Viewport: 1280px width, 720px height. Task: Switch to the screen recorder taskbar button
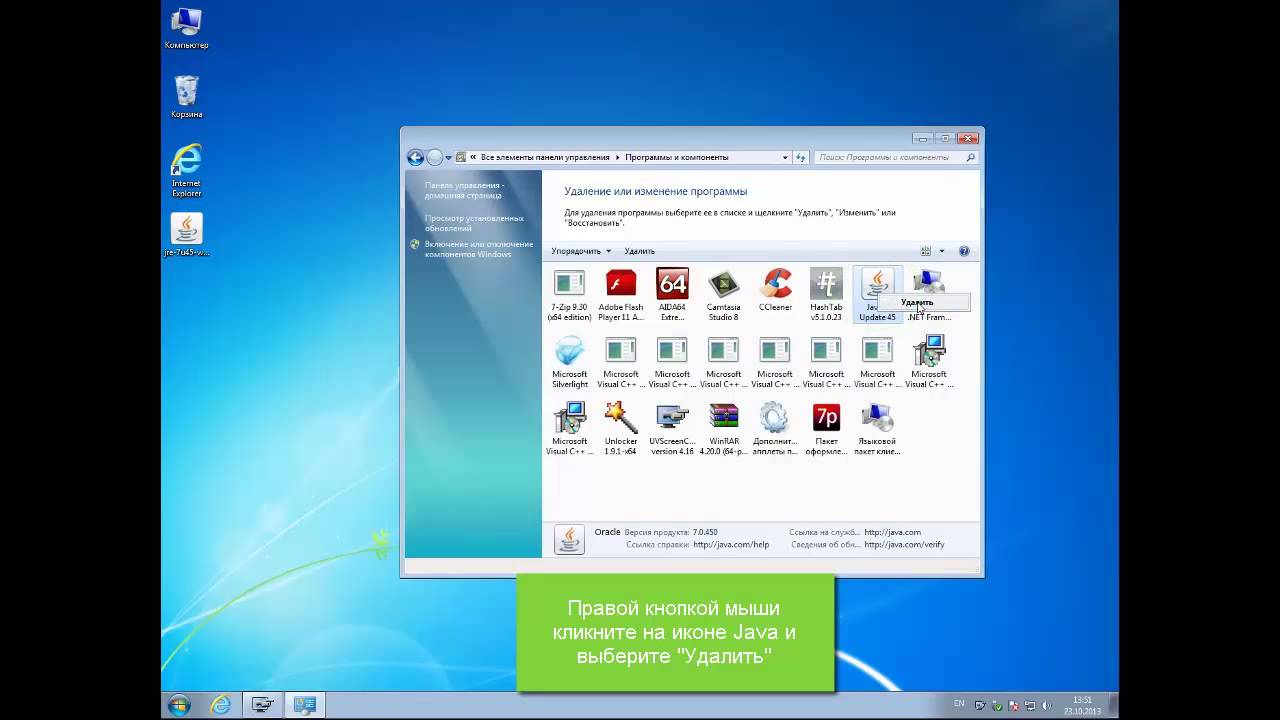pyautogui.click(x=263, y=705)
